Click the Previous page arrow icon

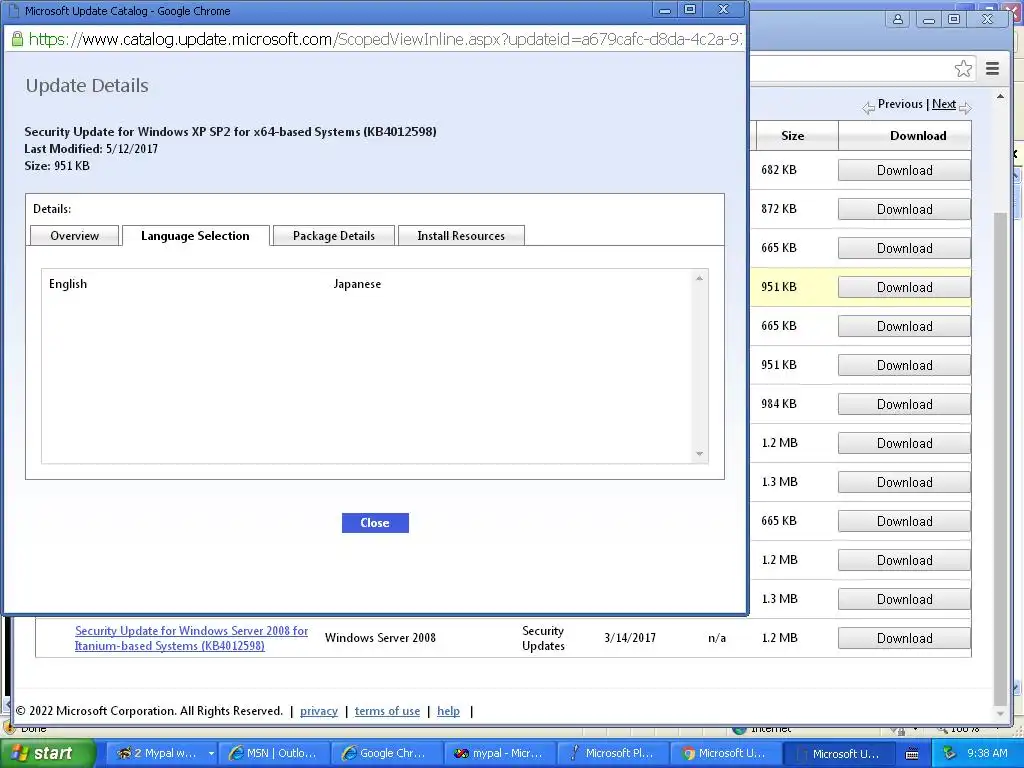click(869, 108)
